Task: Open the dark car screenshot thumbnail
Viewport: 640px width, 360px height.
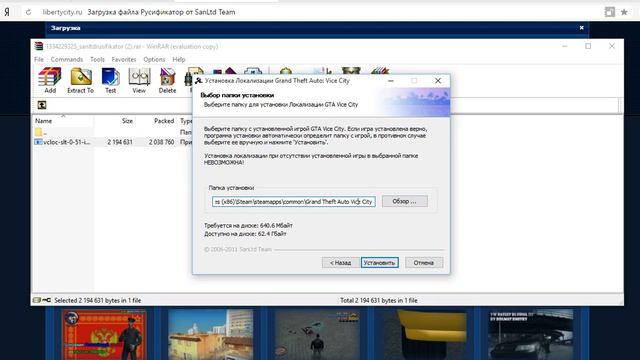Action: tap(531, 335)
